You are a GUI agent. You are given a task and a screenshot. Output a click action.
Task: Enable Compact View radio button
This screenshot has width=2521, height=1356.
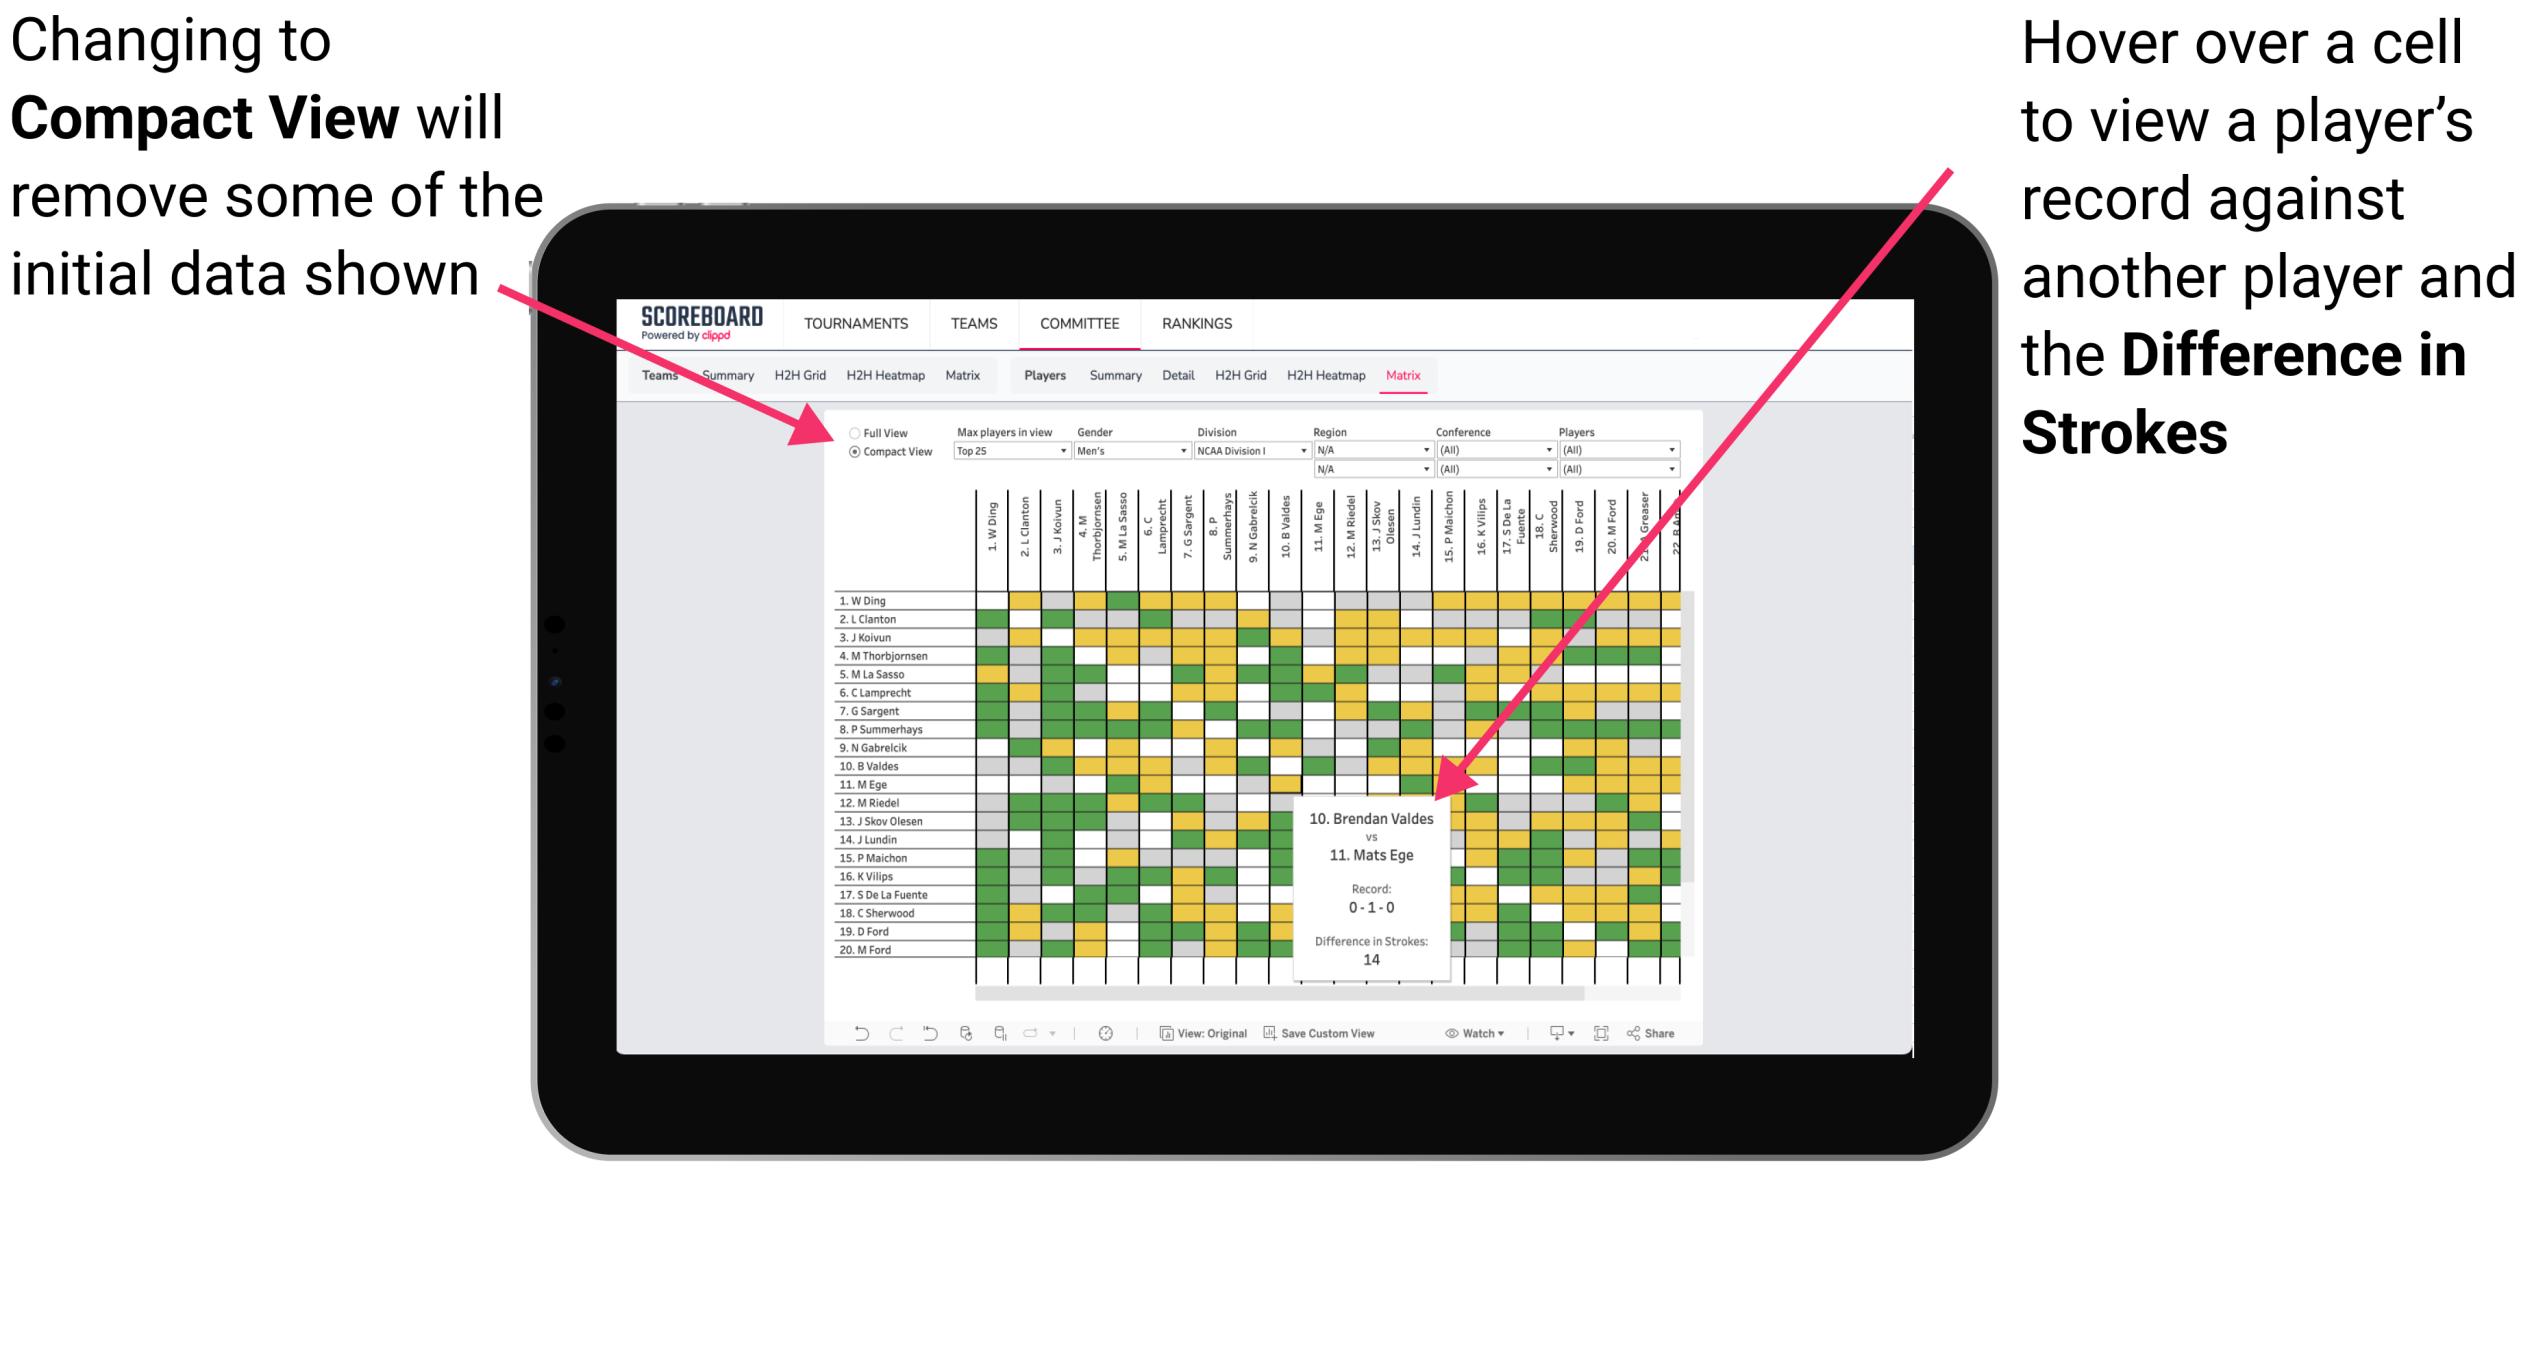click(x=851, y=453)
